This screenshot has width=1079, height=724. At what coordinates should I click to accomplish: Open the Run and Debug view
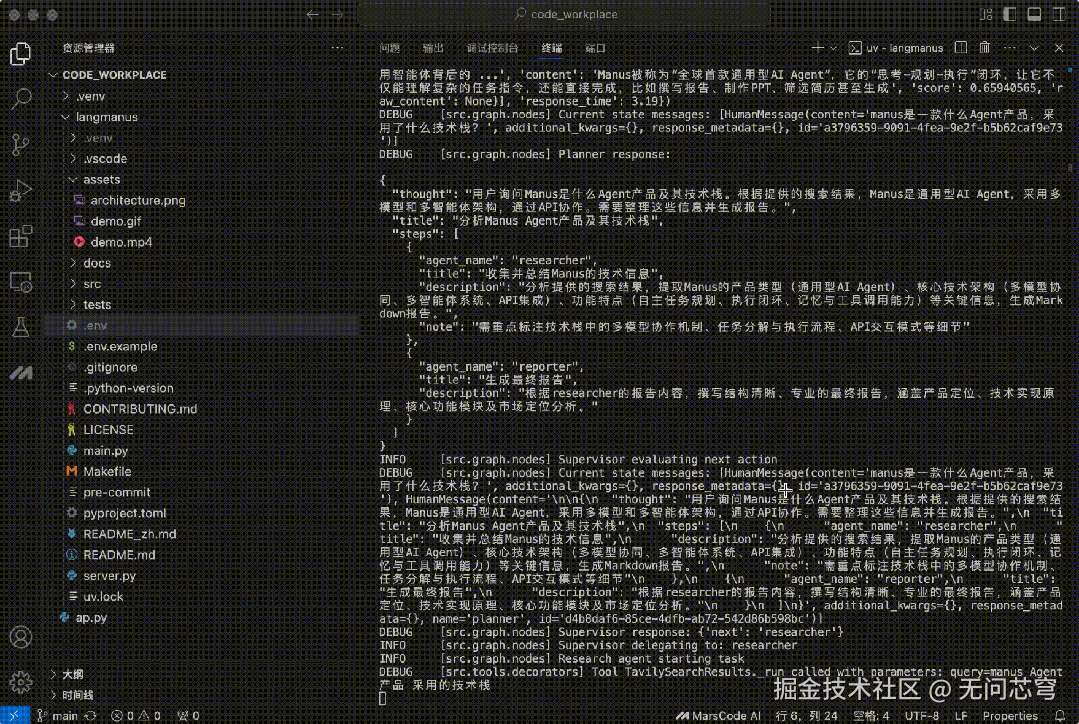21,190
